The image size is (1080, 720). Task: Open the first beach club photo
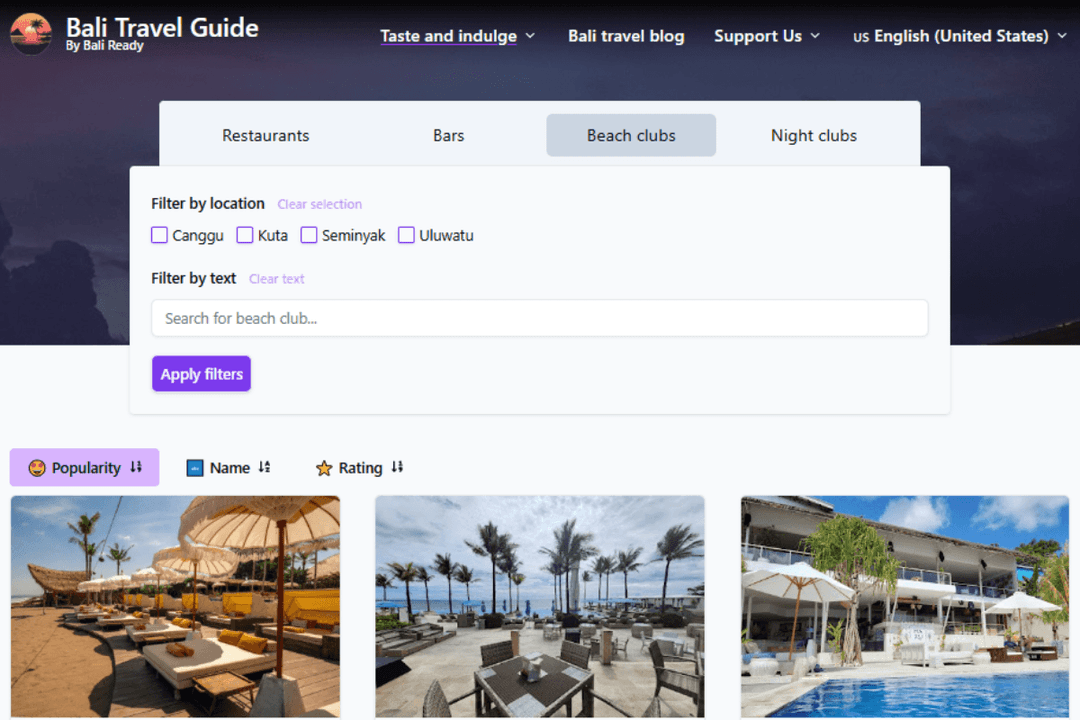tap(175, 605)
